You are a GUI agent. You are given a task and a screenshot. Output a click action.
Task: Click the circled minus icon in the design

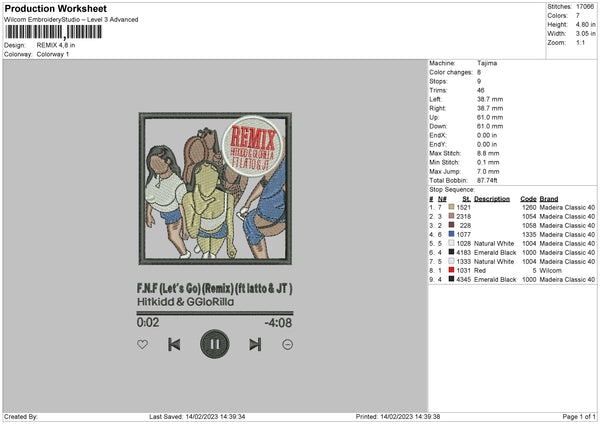pos(287,344)
